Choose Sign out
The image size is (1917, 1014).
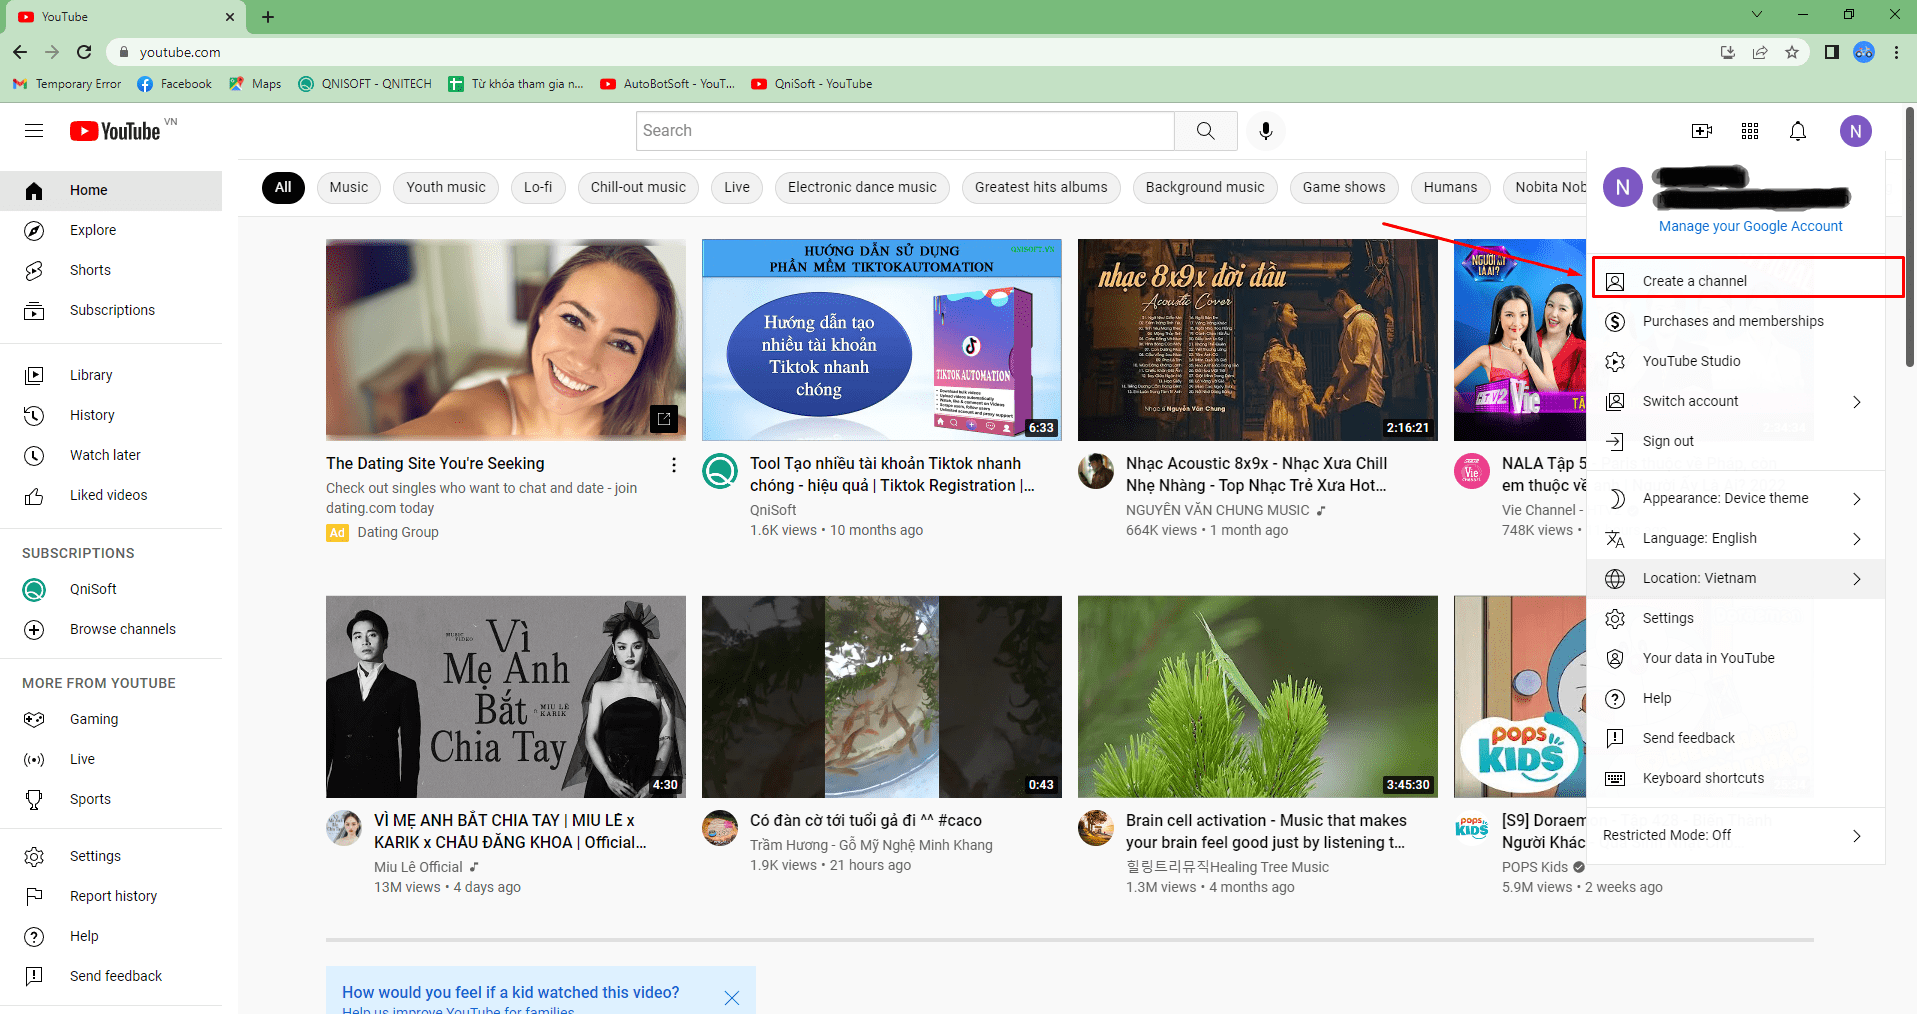(1736, 441)
